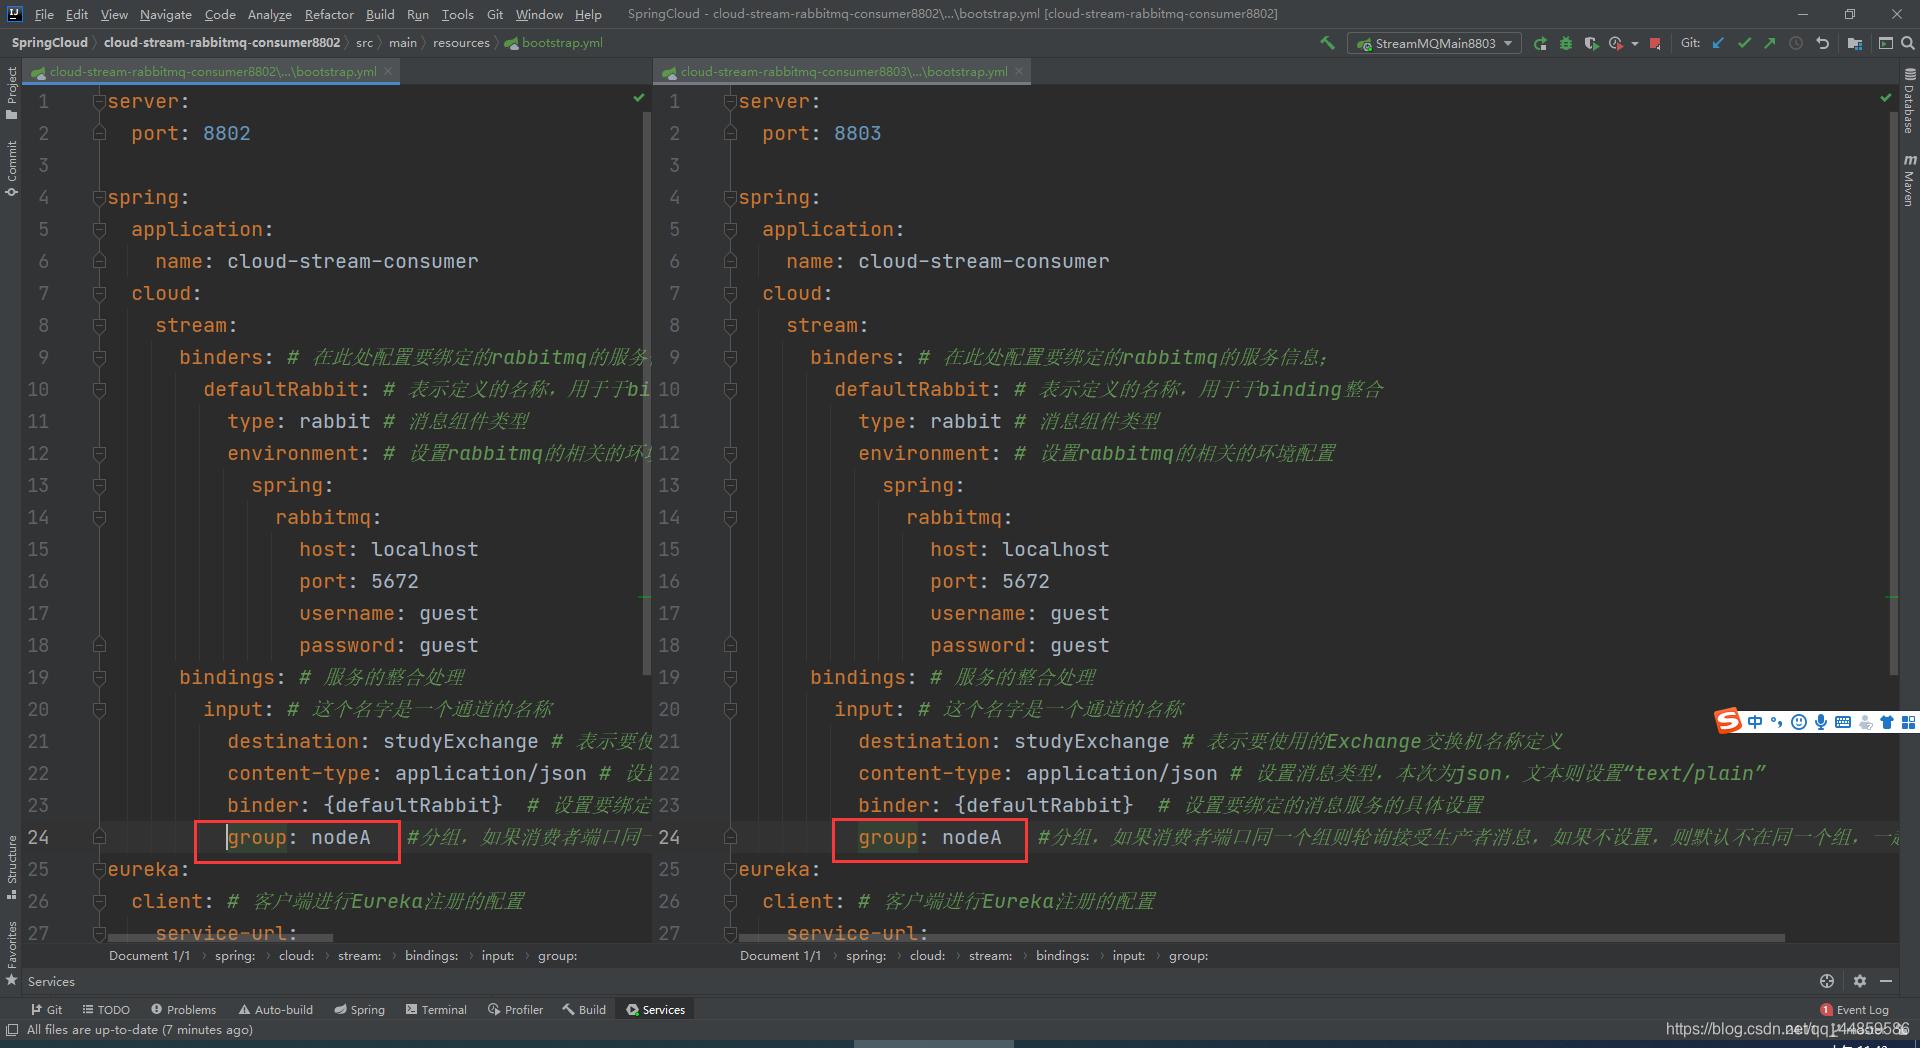Click the Git Commit green checkmark
Image resolution: width=1920 pixels, height=1048 pixels.
tap(1744, 43)
